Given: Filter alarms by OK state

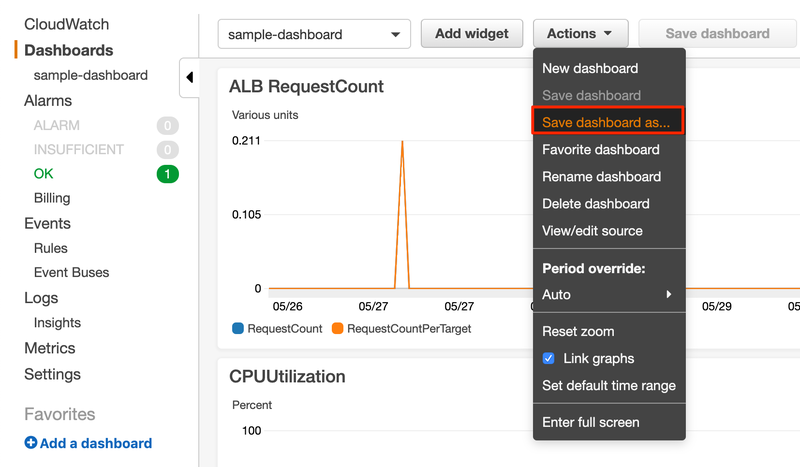Looking at the screenshot, I should 43,174.
